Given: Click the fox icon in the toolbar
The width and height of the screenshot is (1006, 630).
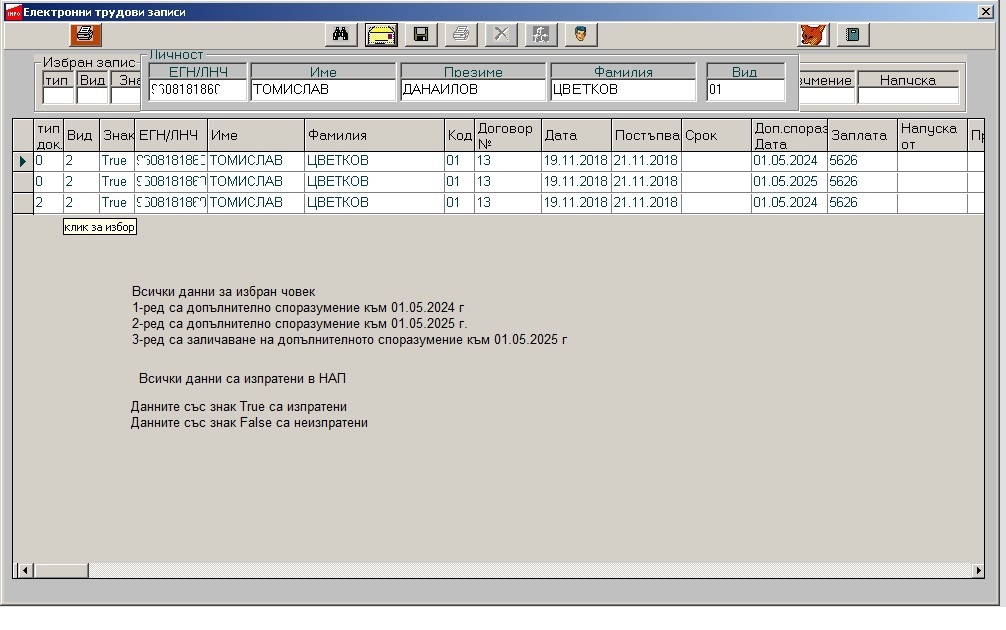Looking at the screenshot, I should [x=814, y=35].
